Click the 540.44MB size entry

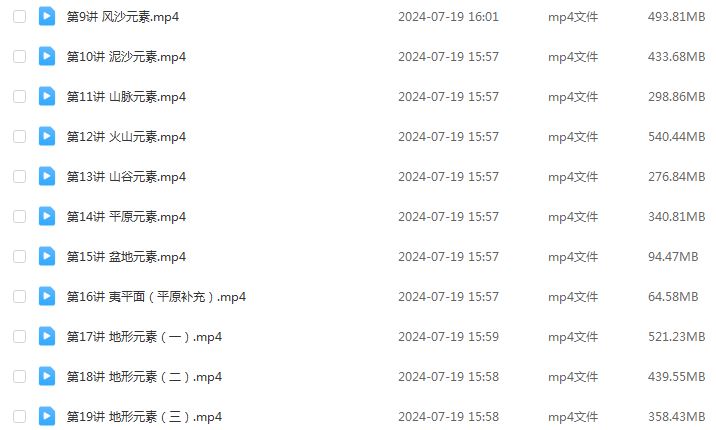click(x=676, y=136)
